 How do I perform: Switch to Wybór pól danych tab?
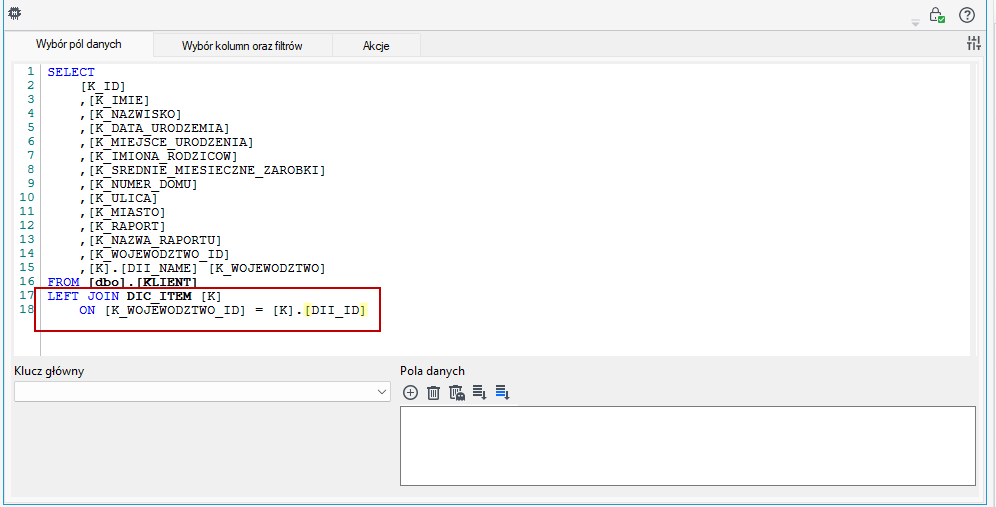point(79,44)
